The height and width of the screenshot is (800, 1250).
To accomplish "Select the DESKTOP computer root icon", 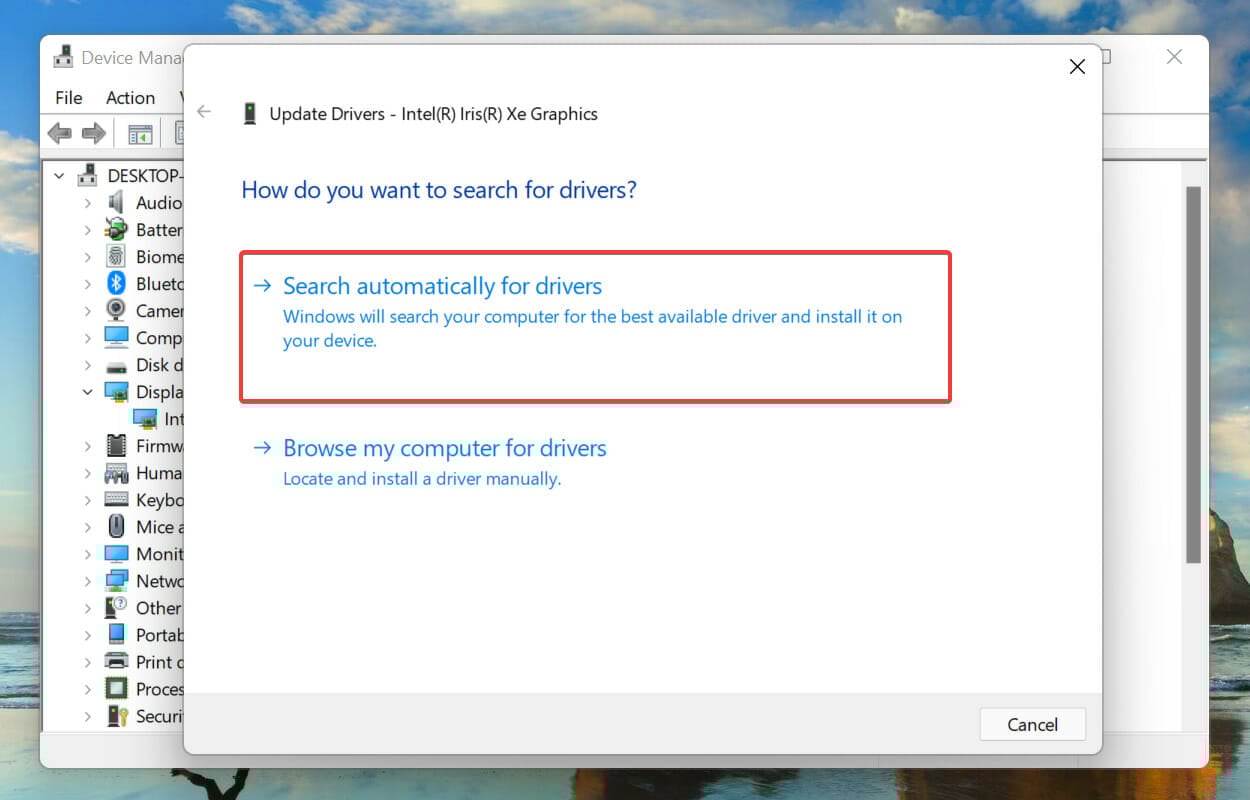I will pyautogui.click(x=88, y=176).
